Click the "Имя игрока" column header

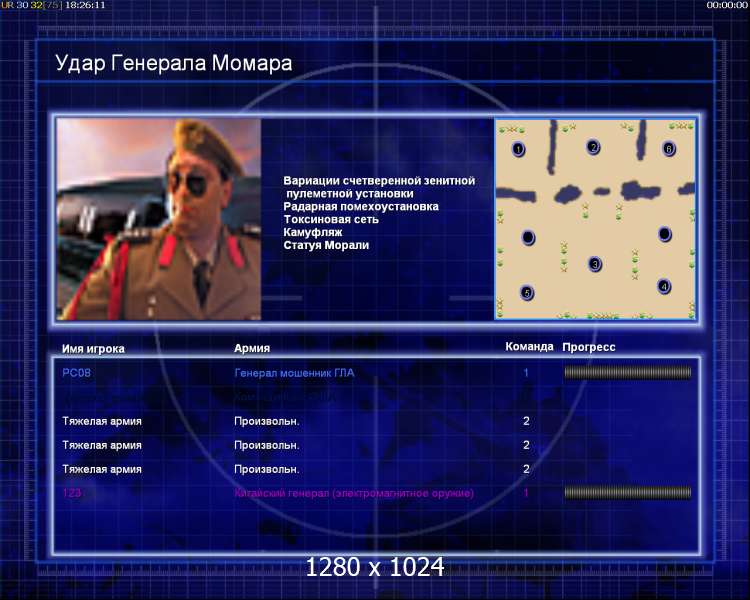[x=93, y=349]
